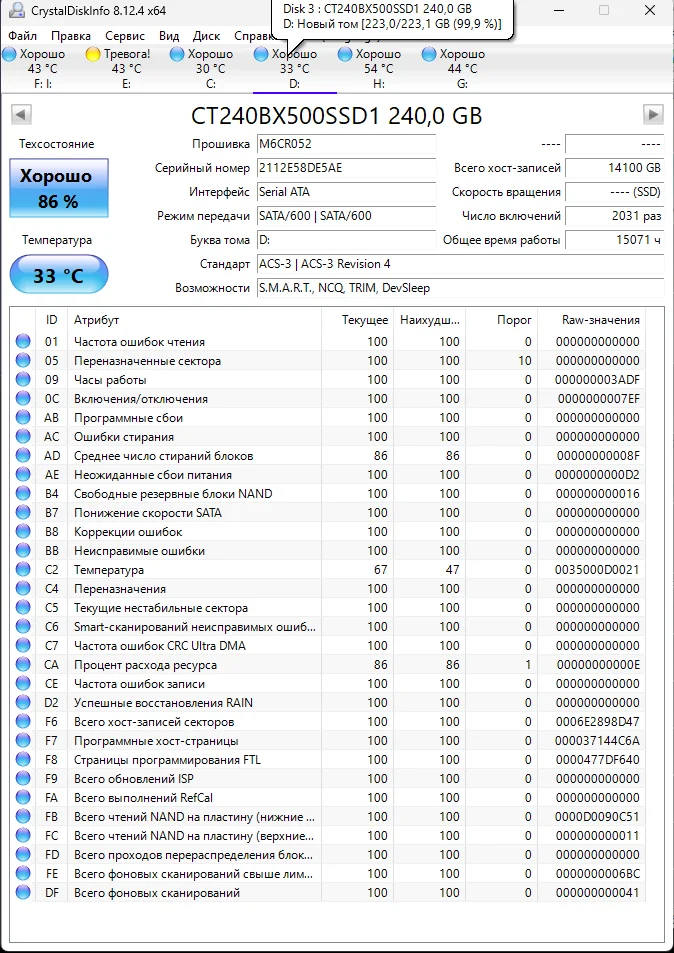Click the Буква тома field D:
Image resolution: width=674 pixels, height=953 pixels.
click(346, 240)
